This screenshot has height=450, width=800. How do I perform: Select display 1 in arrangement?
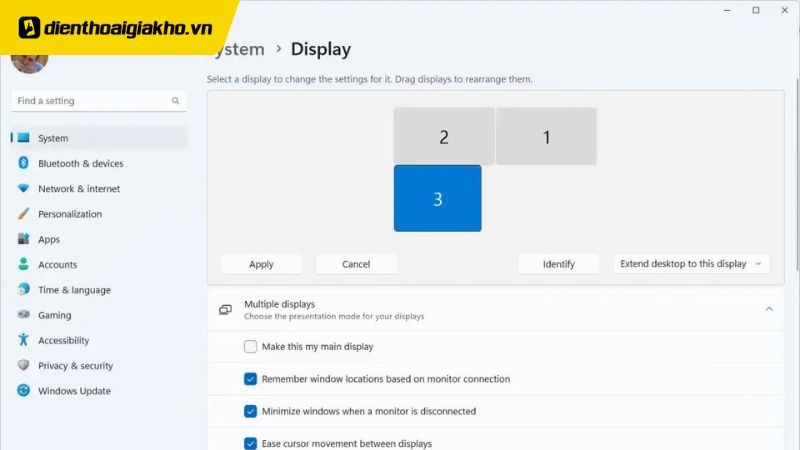(546, 136)
